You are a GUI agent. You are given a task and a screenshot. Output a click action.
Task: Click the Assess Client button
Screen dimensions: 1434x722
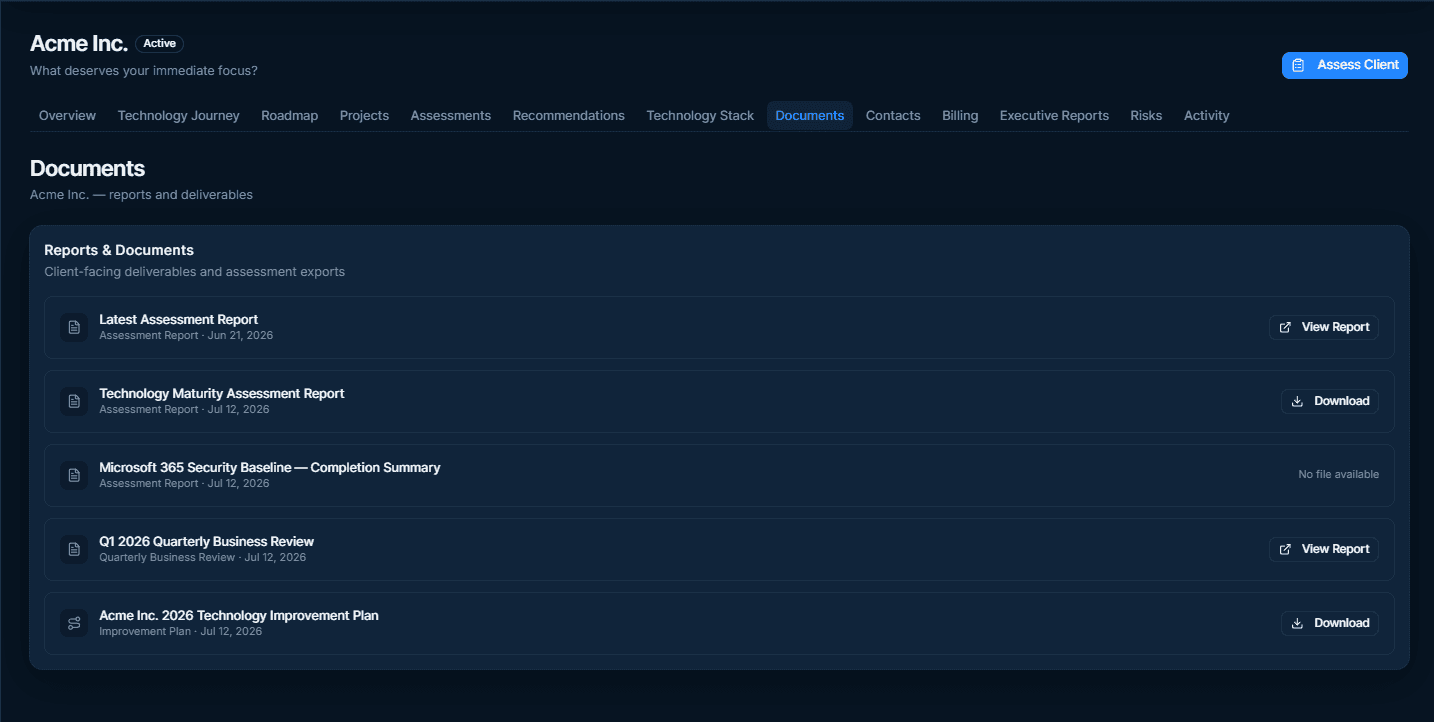[x=1345, y=65]
